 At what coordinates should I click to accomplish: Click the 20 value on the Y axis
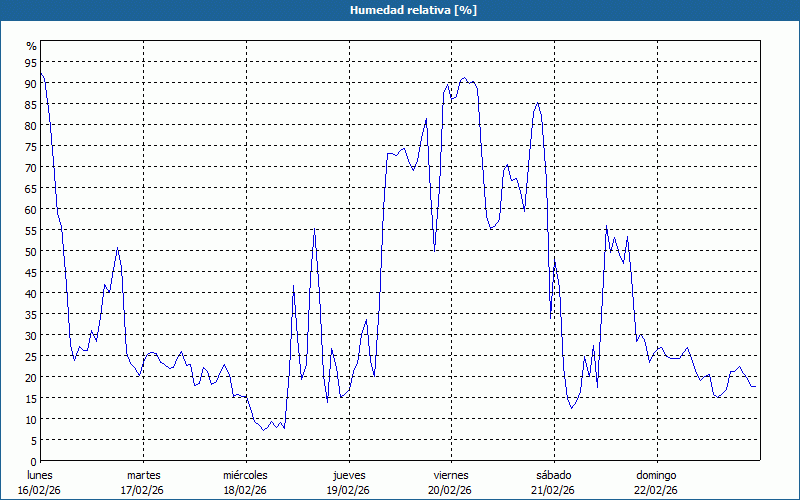click(31, 378)
